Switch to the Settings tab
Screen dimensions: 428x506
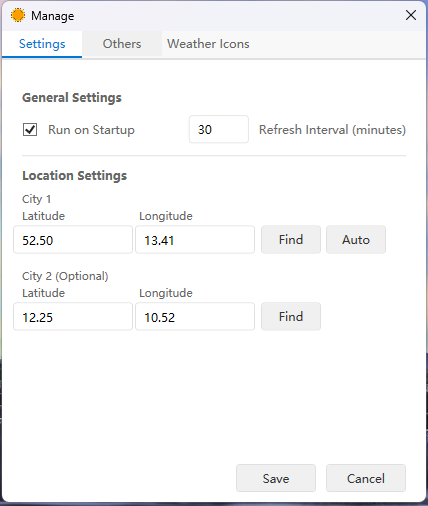[42, 44]
